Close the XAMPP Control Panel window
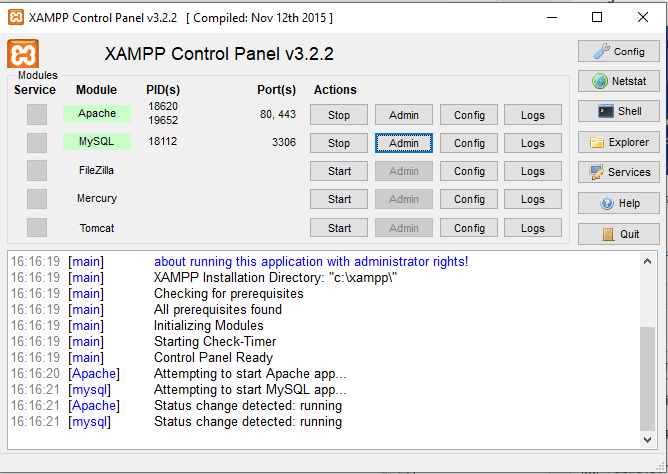The image size is (668, 474). [643, 17]
